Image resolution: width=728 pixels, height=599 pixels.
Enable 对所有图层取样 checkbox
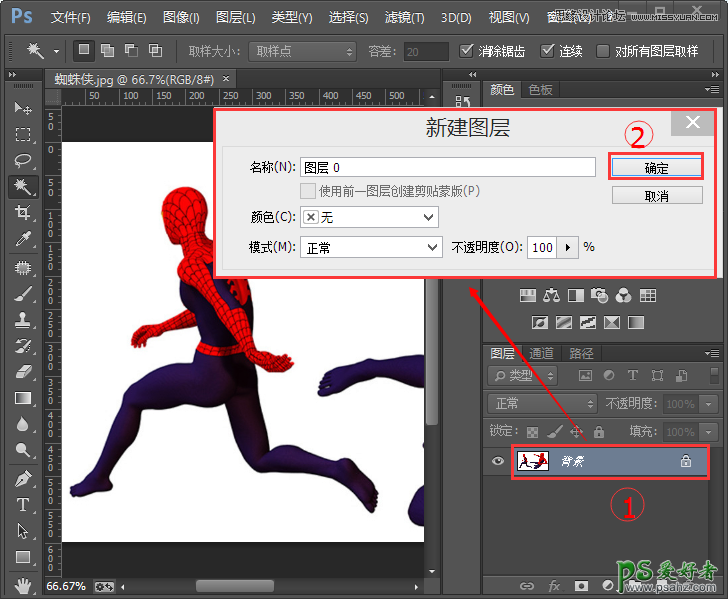[602, 51]
